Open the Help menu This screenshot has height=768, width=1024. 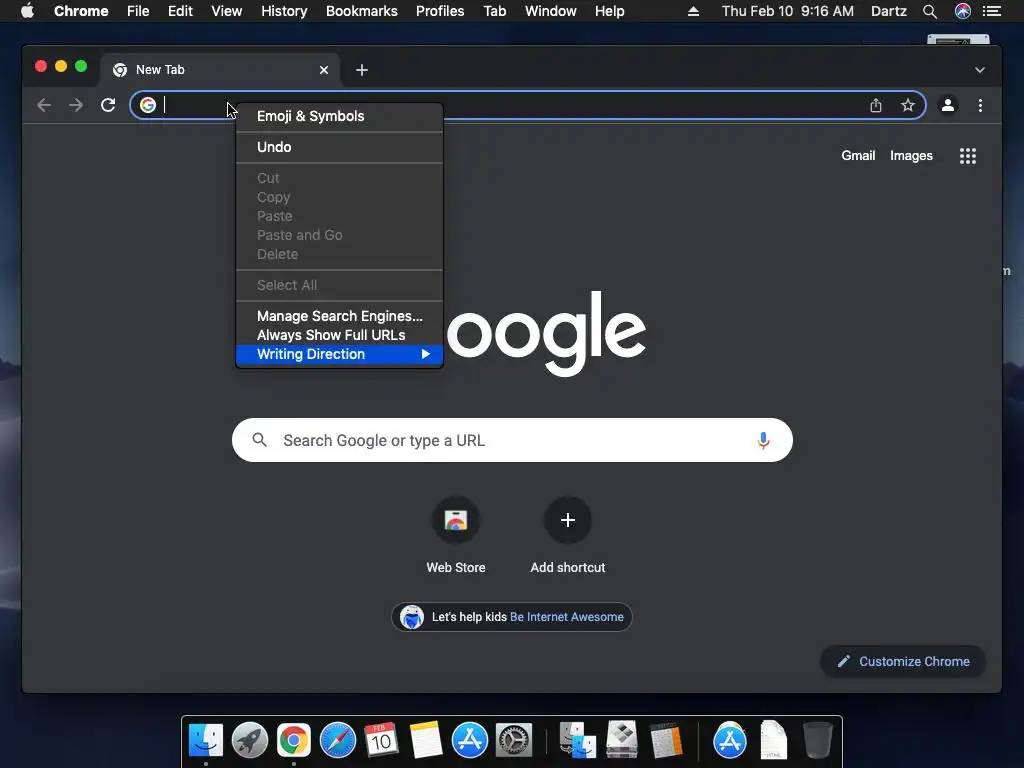pos(609,11)
